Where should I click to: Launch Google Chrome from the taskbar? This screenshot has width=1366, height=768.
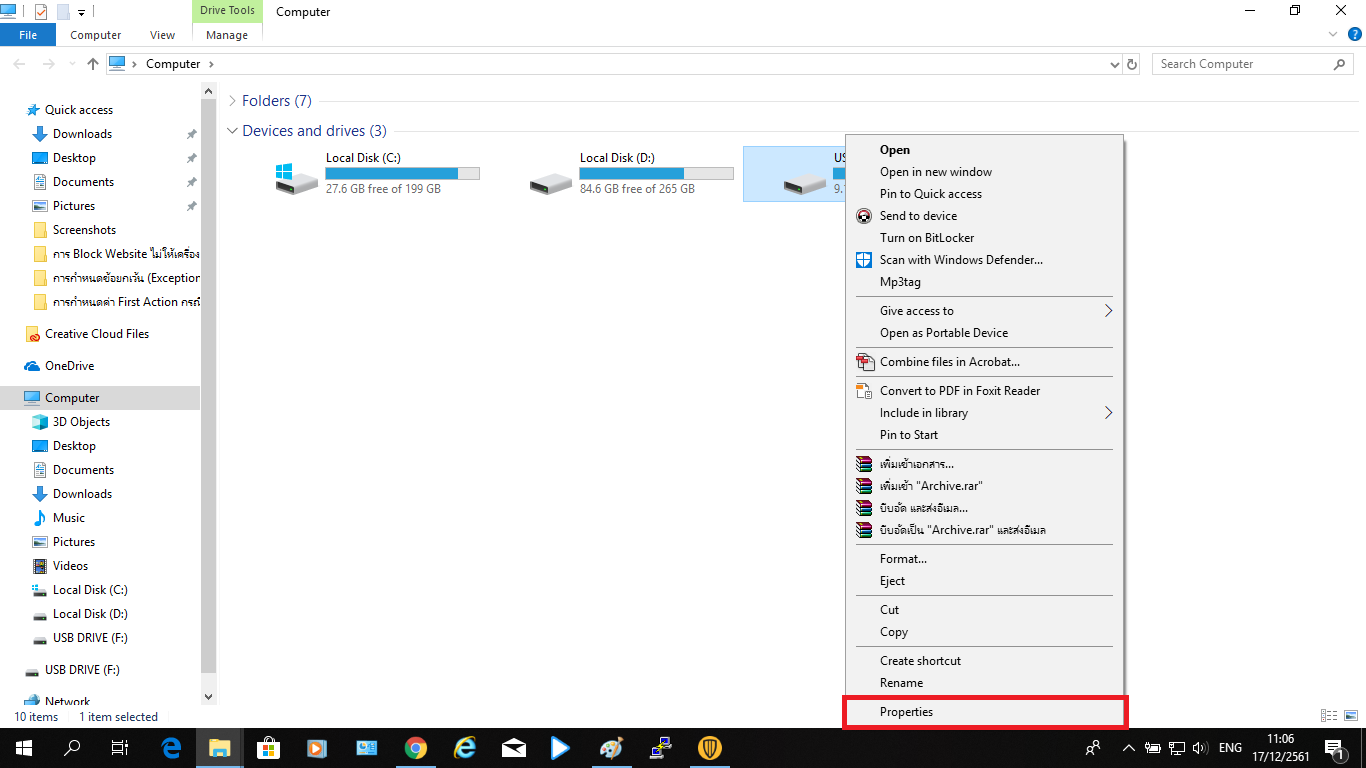click(x=416, y=748)
